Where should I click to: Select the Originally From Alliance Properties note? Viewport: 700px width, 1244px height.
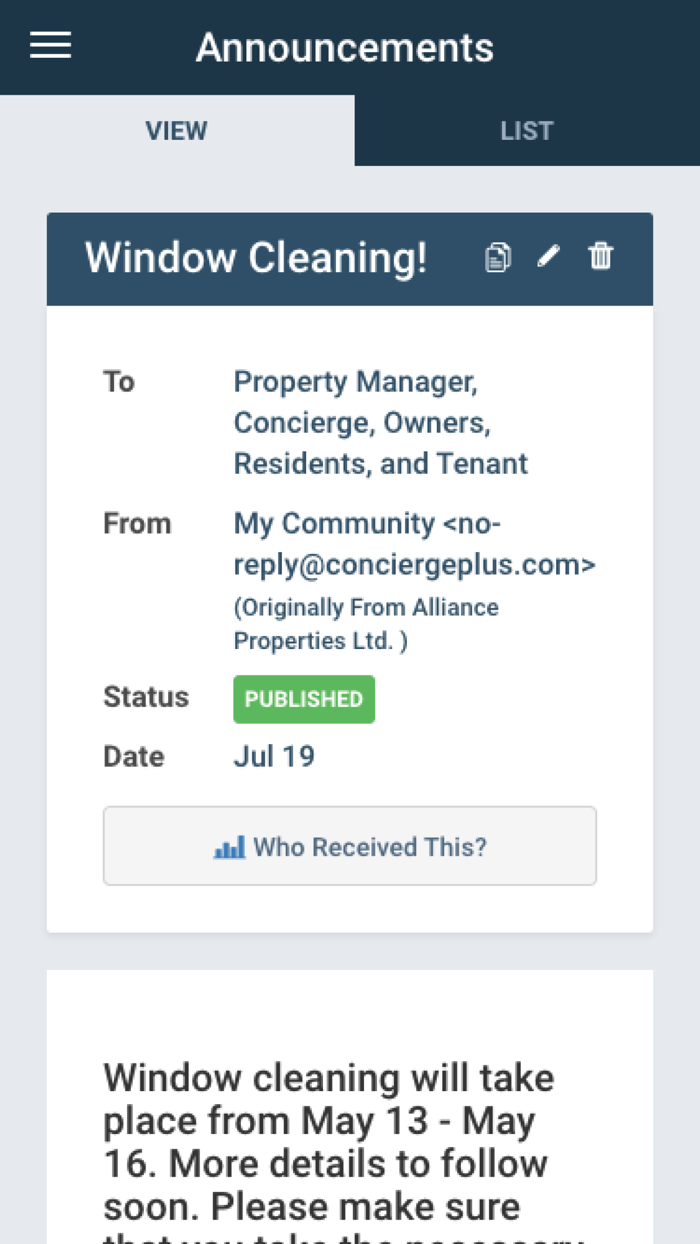366,624
